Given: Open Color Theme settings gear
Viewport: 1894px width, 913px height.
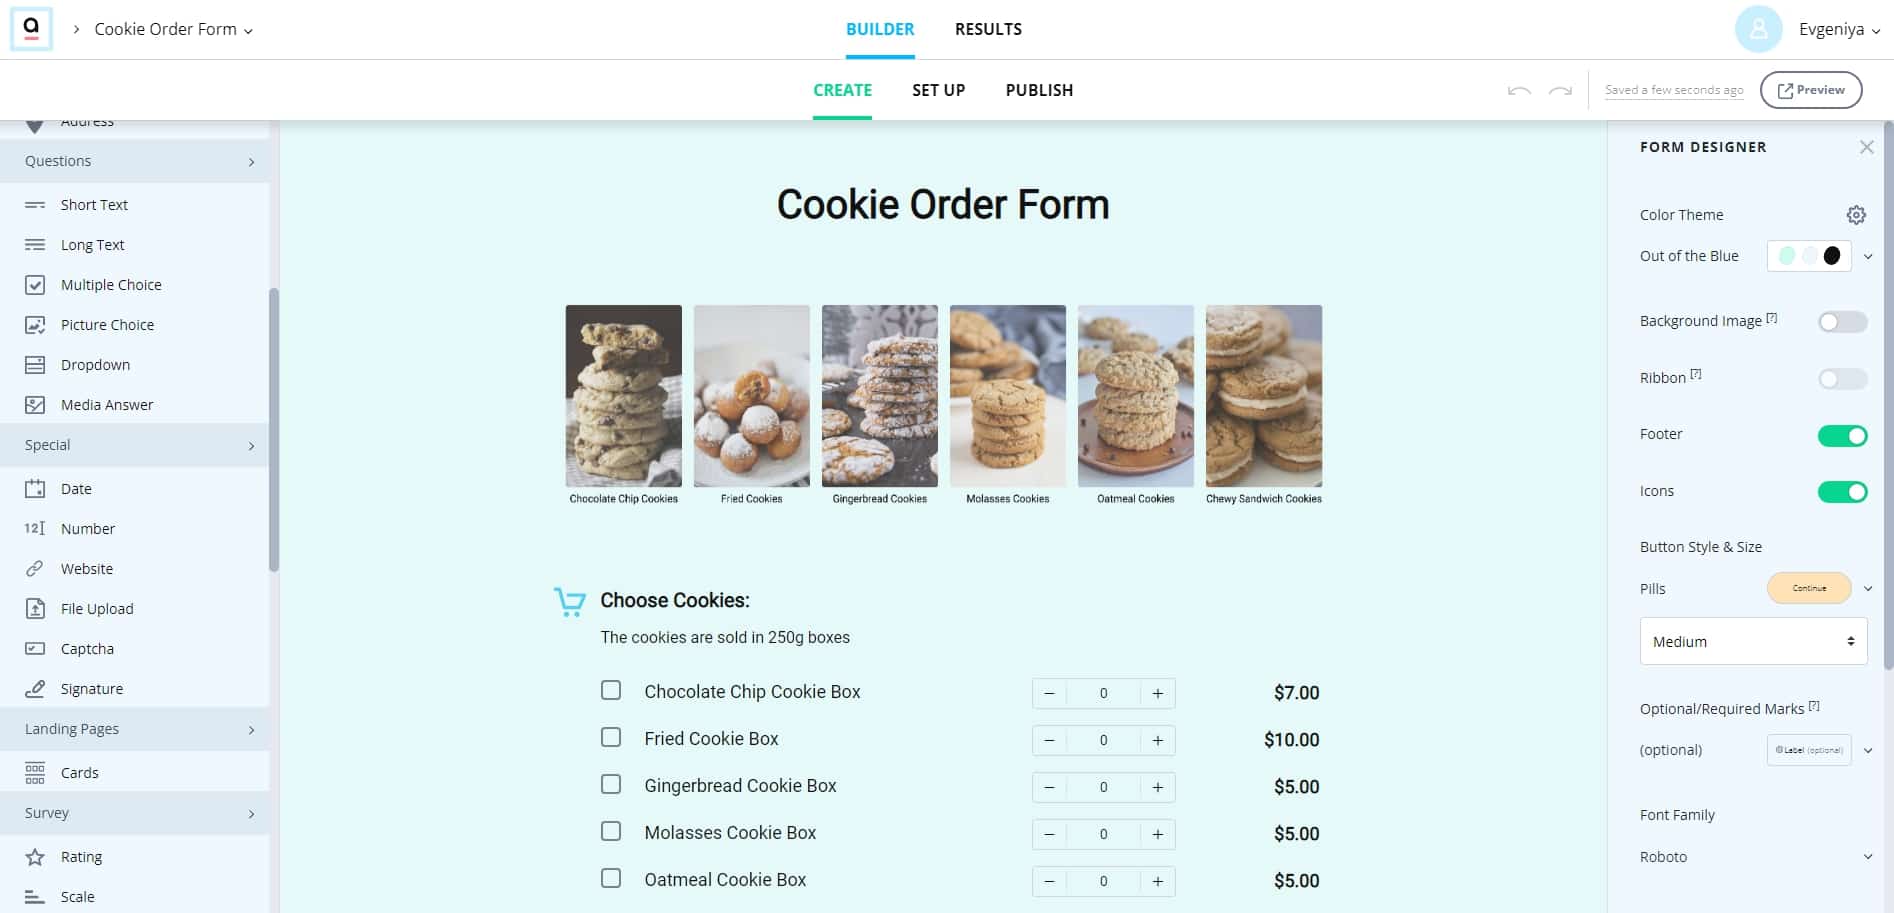Looking at the screenshot, I should [1856, 215].
